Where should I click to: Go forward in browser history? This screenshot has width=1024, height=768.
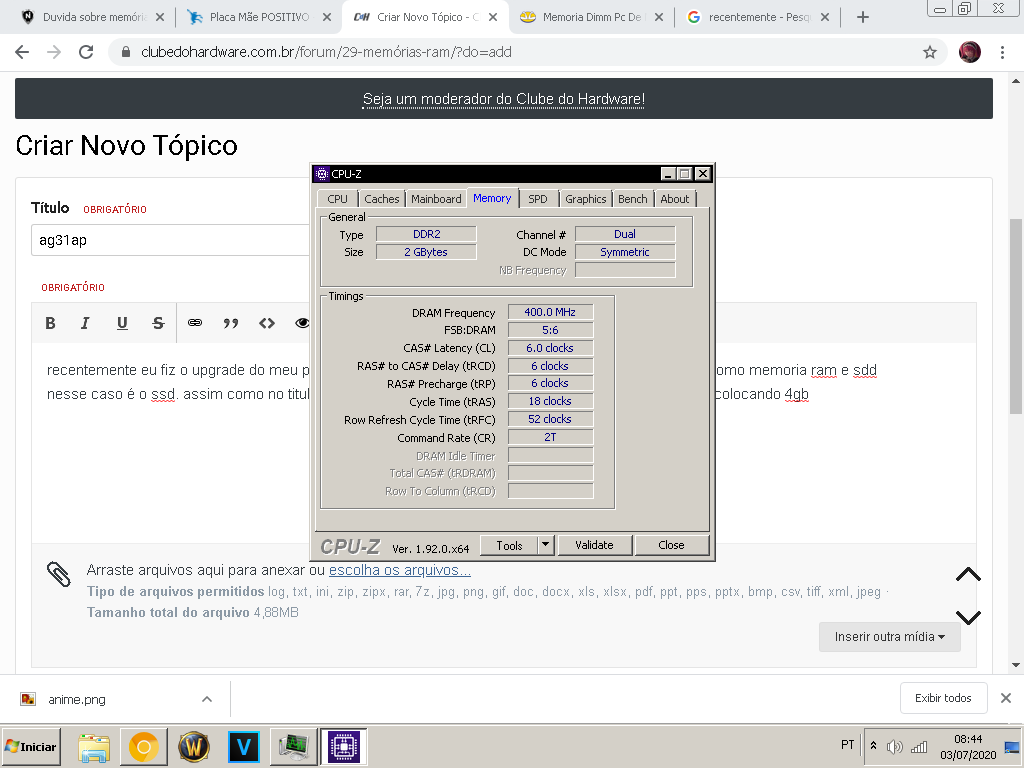[x=54, y=52]
